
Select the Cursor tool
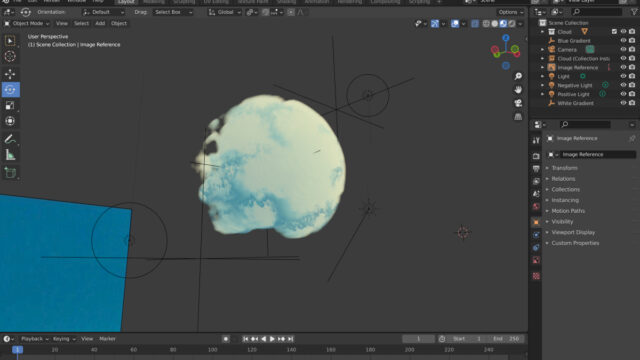(x=10, y=56)
